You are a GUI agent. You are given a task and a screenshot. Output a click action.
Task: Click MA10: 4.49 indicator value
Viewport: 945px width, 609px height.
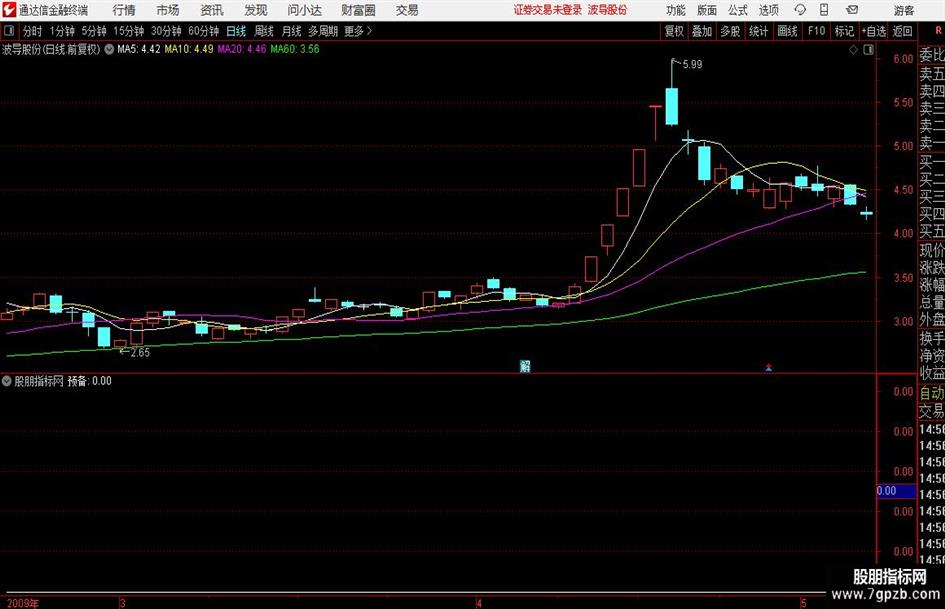[x=189, y=49]
